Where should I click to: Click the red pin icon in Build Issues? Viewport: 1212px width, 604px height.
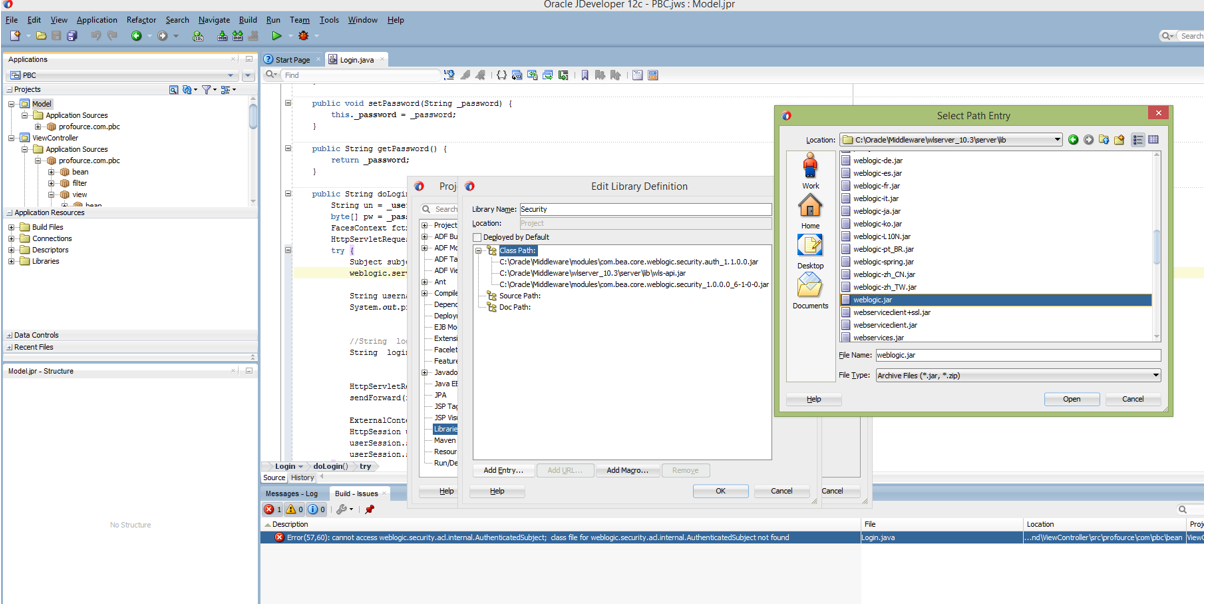(369, 510)
